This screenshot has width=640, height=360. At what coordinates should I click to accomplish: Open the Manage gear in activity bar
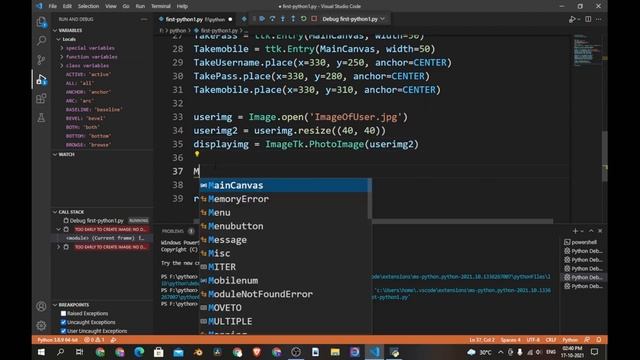41,325
